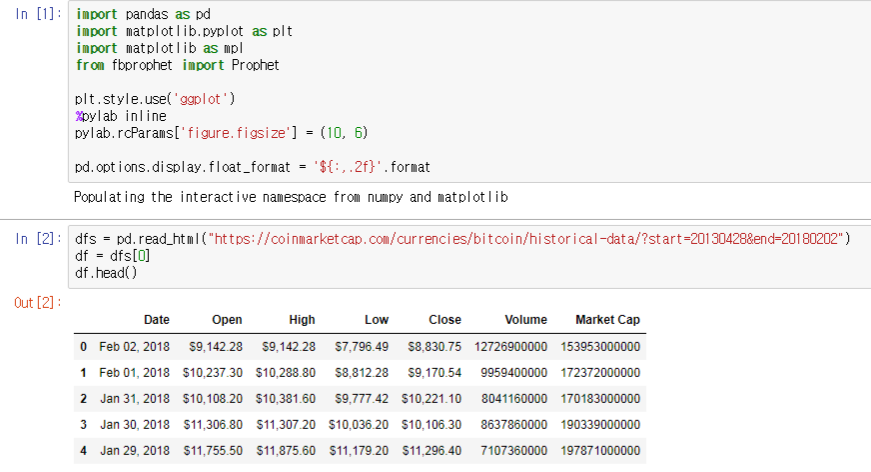Click the pylab.rcParams figure.figsize line
Screen dimensions: 871x472
click(225, 132)
